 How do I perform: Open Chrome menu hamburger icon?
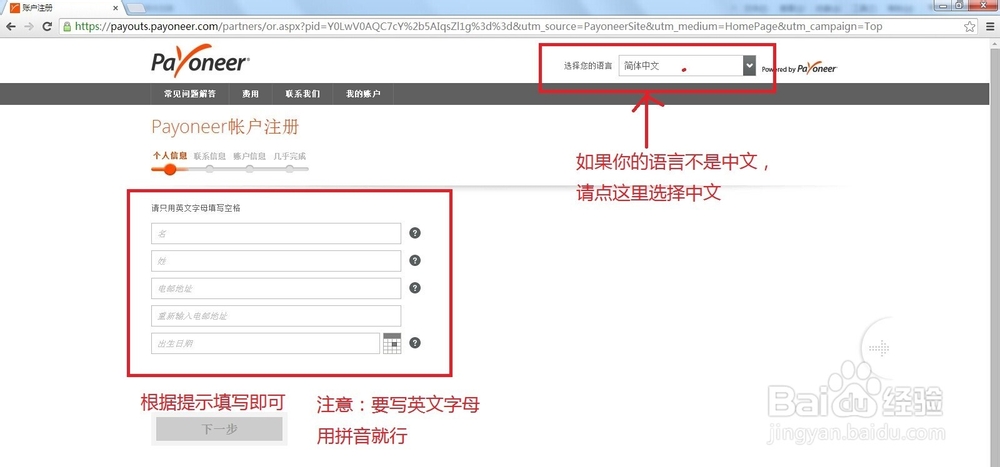[988, 26]
